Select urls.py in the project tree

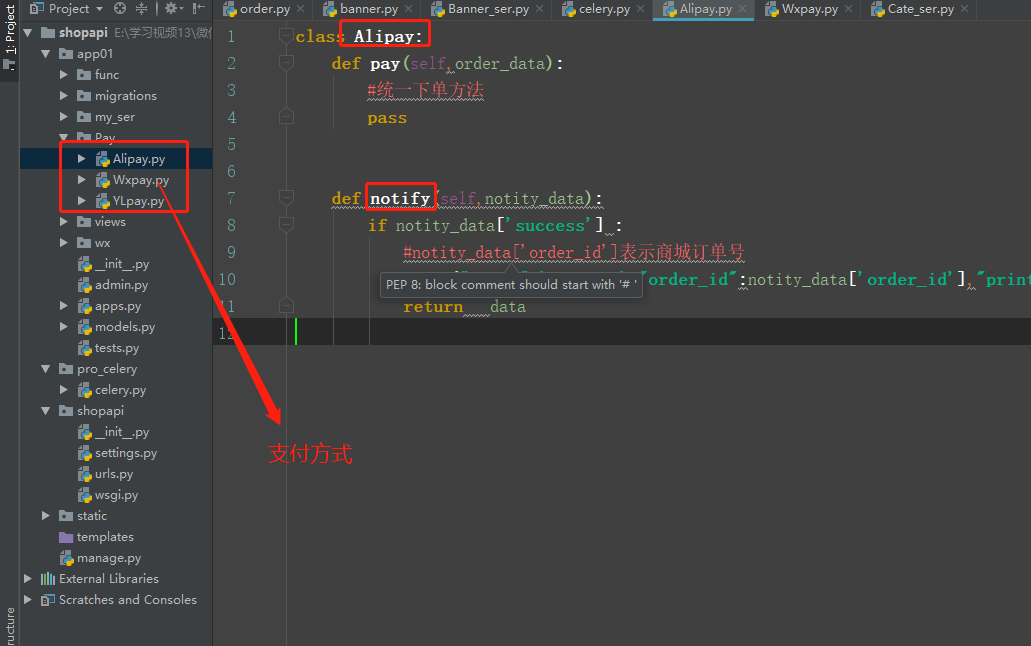click(x=113, y=474)
